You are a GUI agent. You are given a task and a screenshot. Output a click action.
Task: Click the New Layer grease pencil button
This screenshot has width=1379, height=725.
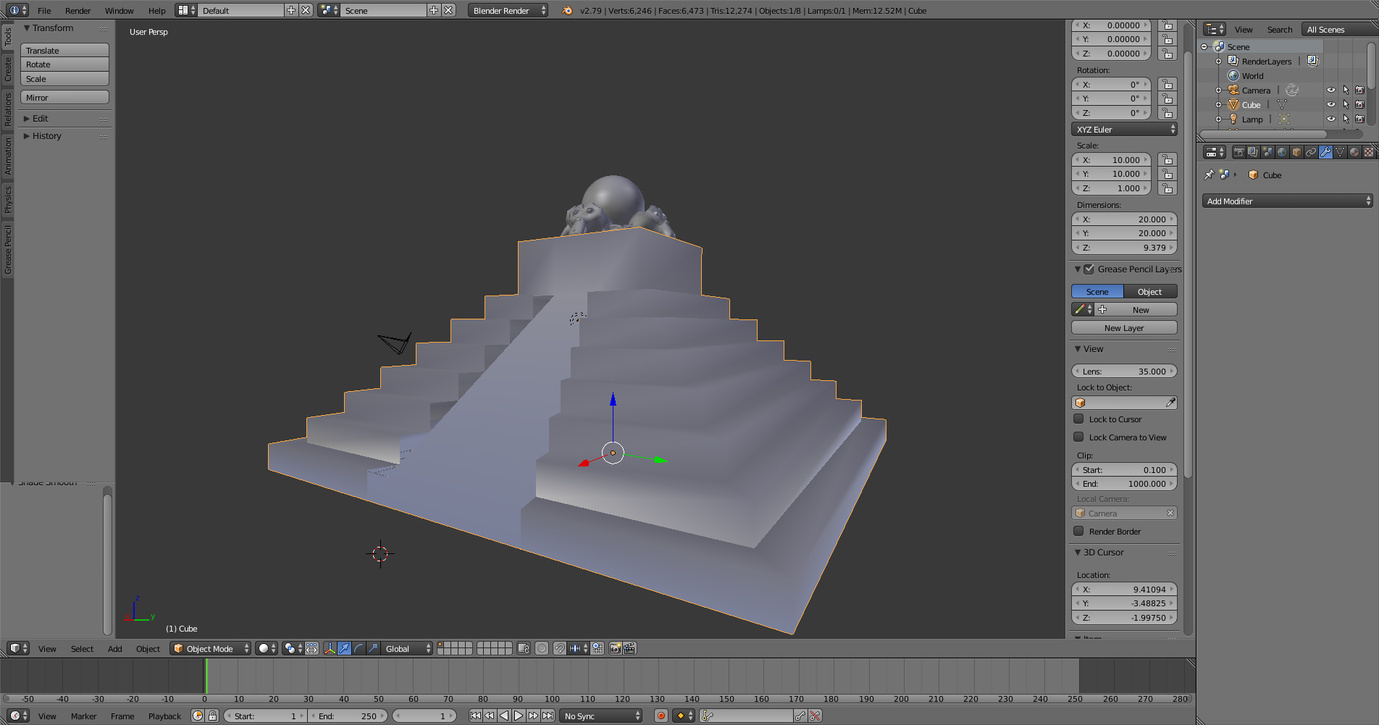[x=1124, y=328]
